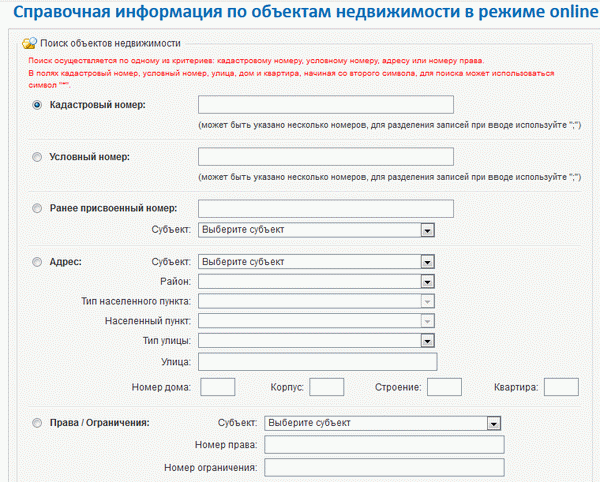Click the property search magnifier icon
This screenshot has width=600, height=482.
pos(29,43)
